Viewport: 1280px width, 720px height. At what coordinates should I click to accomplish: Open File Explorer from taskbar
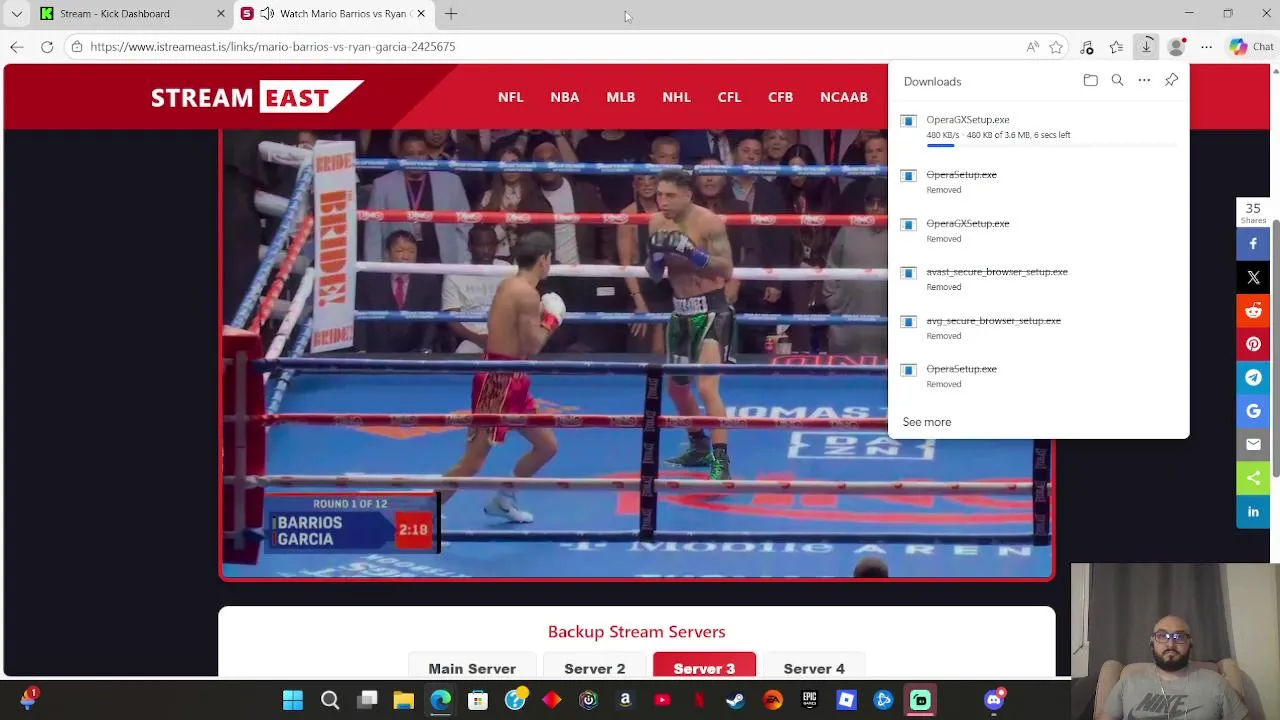(x=404, y=700)
